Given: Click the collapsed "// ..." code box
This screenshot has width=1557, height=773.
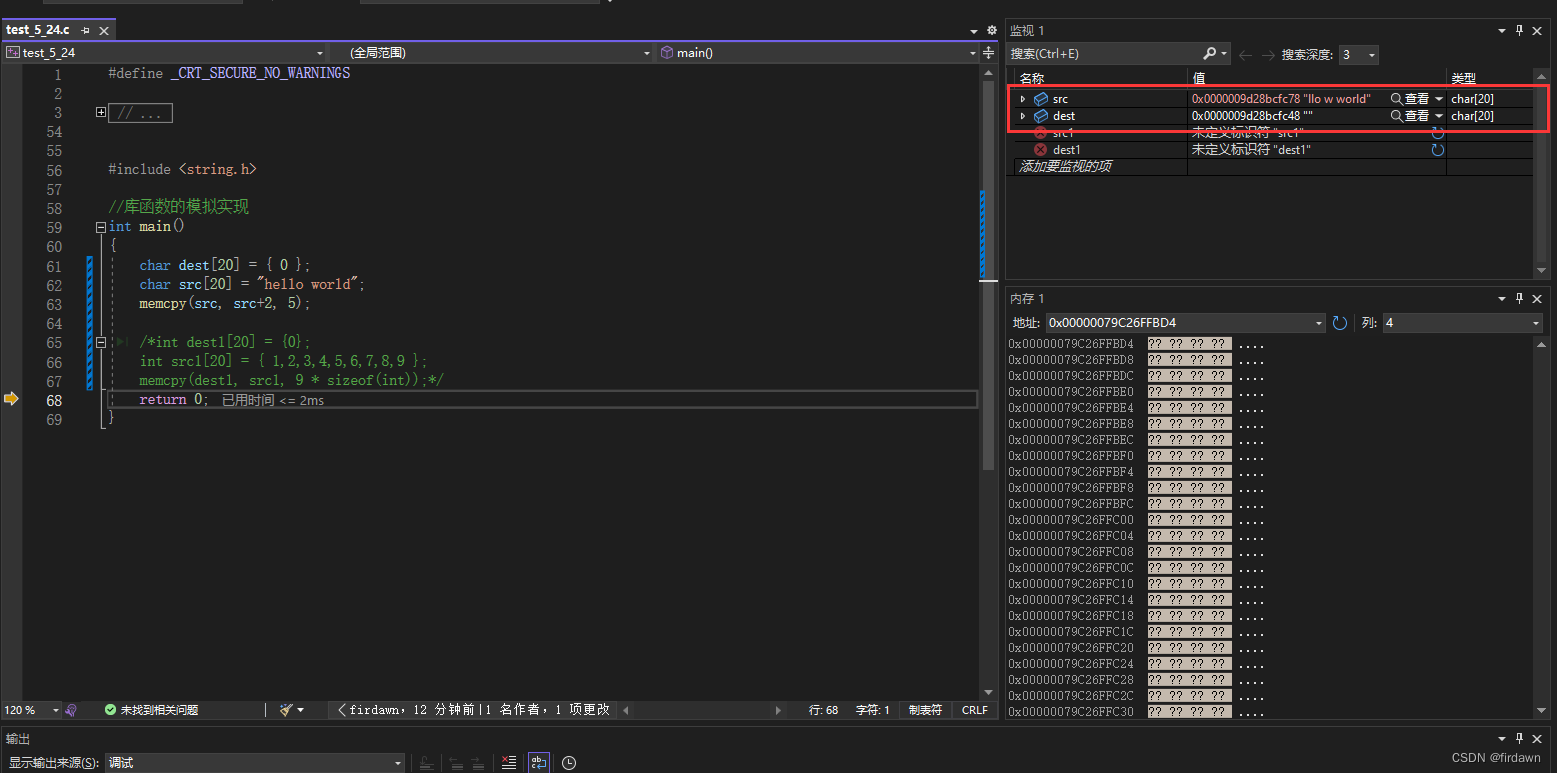Looking at the screenshot, I should coord(140,113).
